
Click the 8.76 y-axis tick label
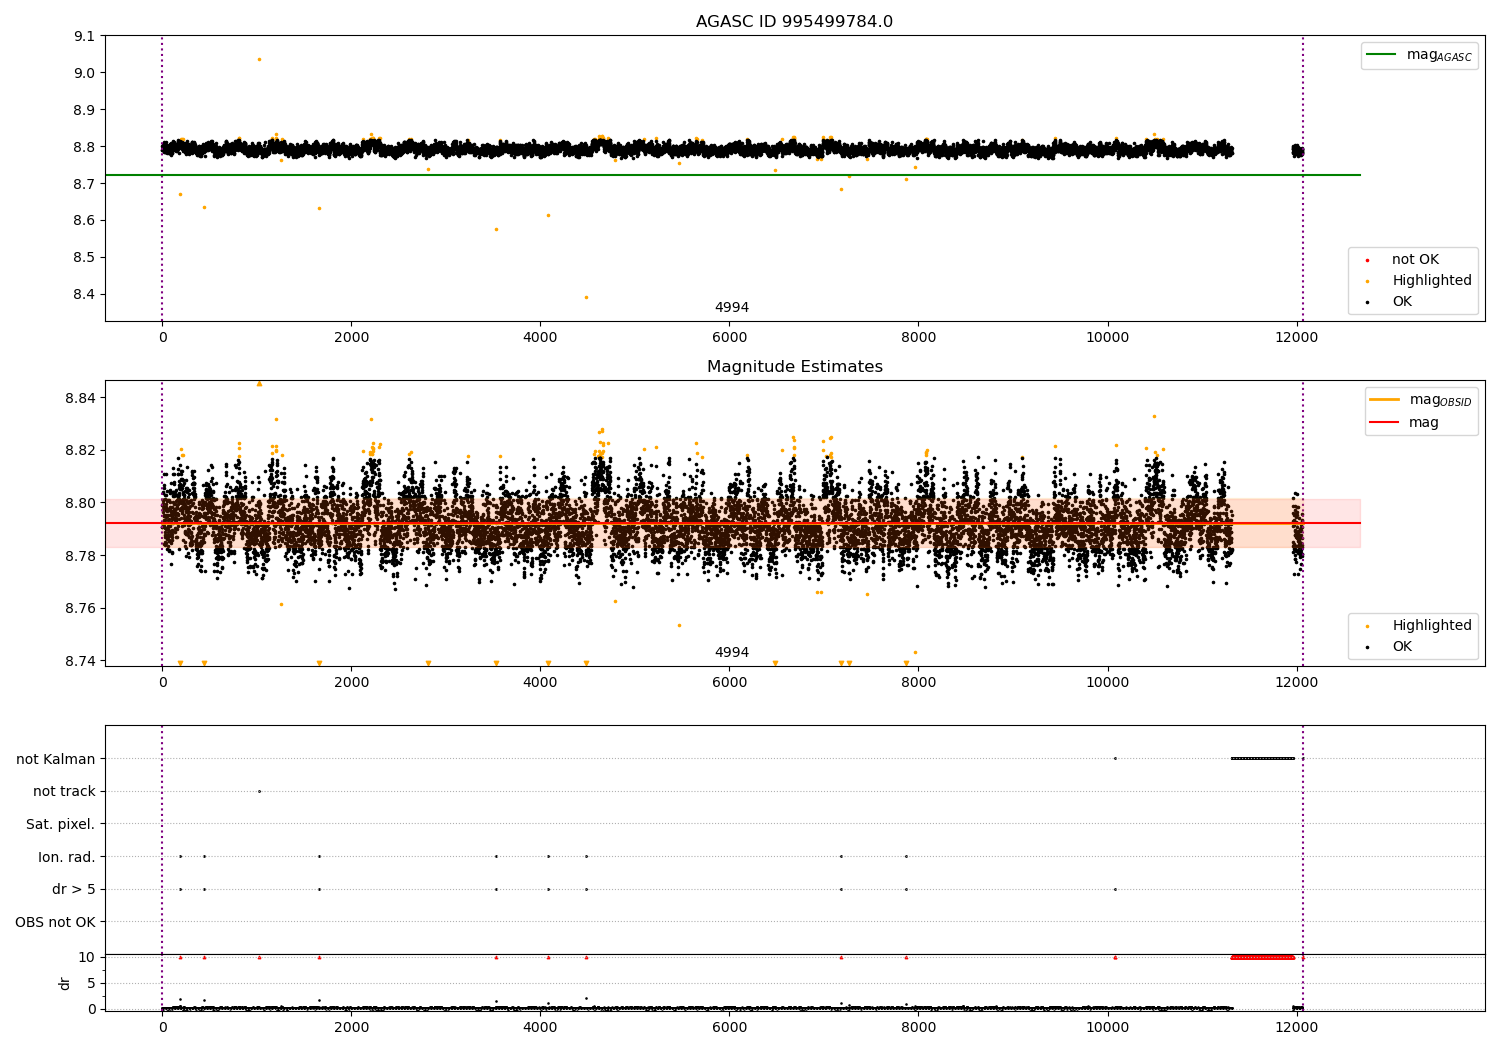pyautogui.click(x=81, y=609)
